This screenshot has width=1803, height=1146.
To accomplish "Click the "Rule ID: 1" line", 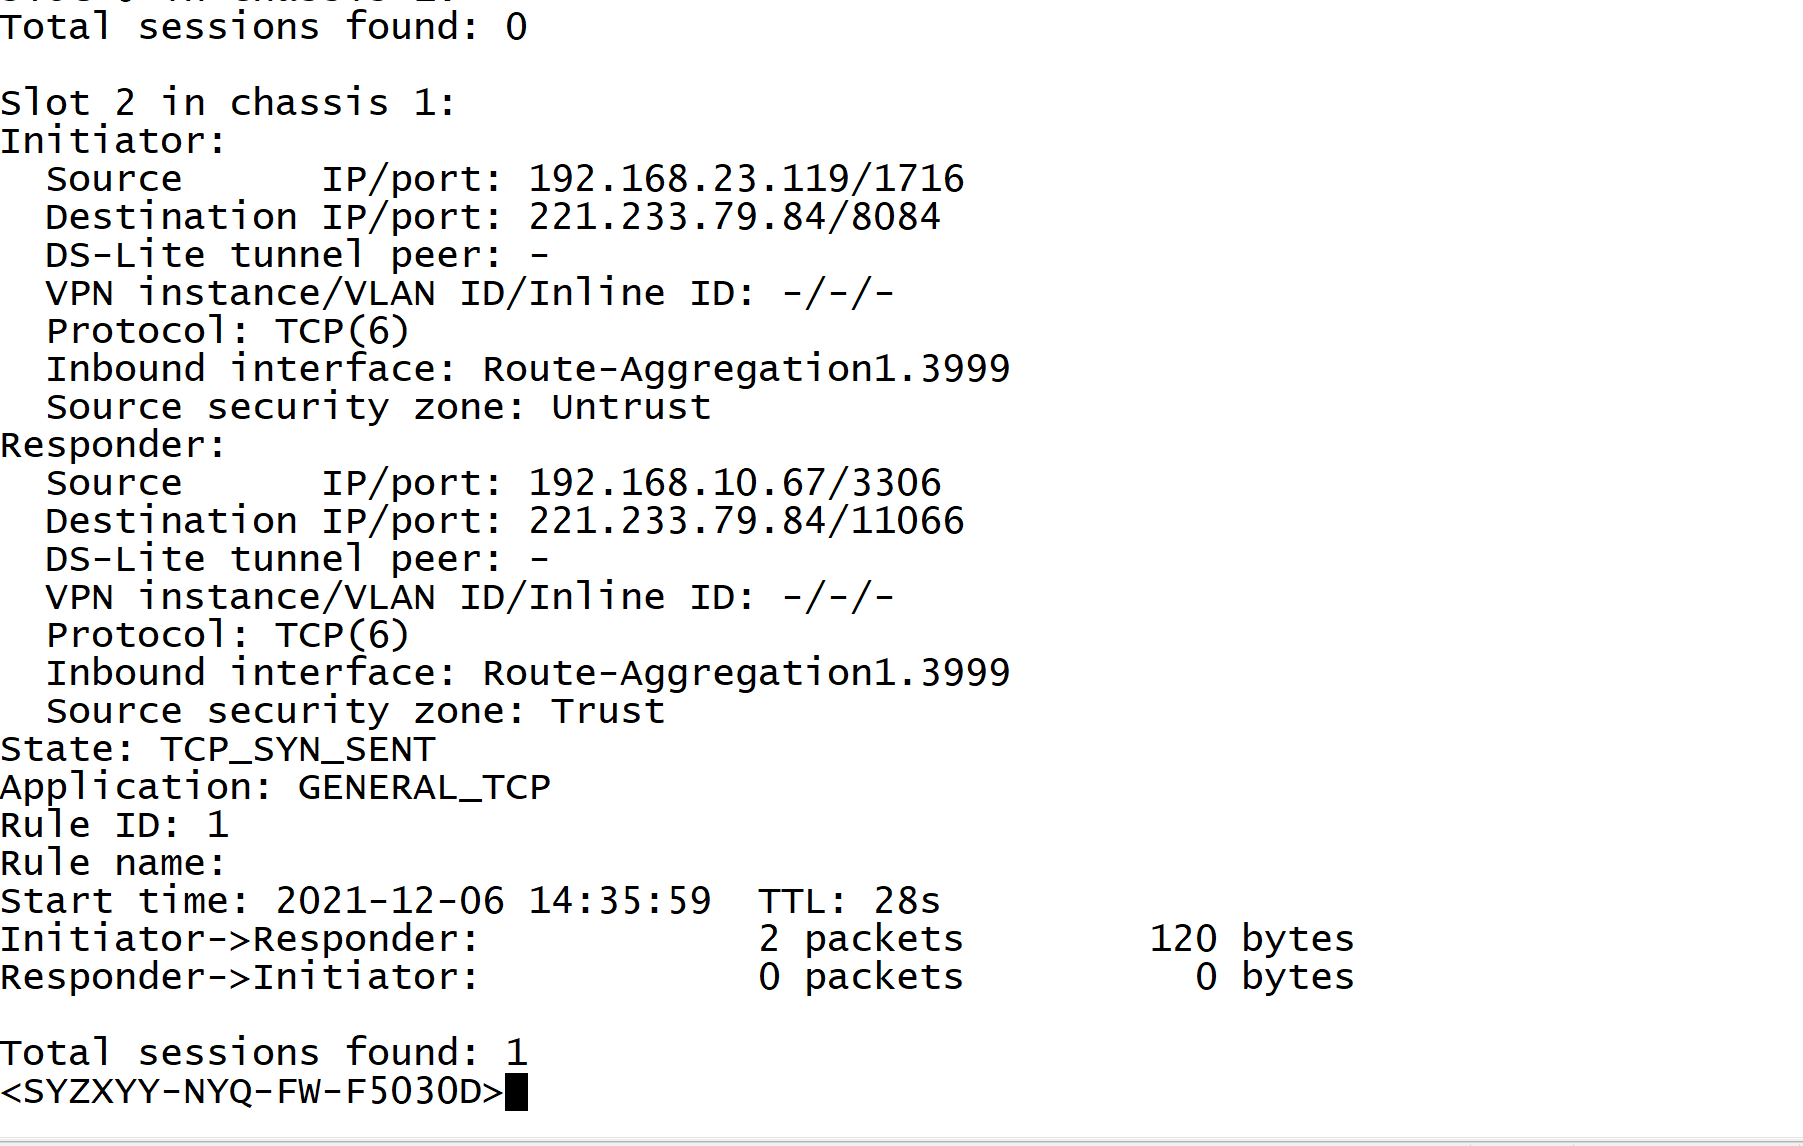I will (115, 825).
